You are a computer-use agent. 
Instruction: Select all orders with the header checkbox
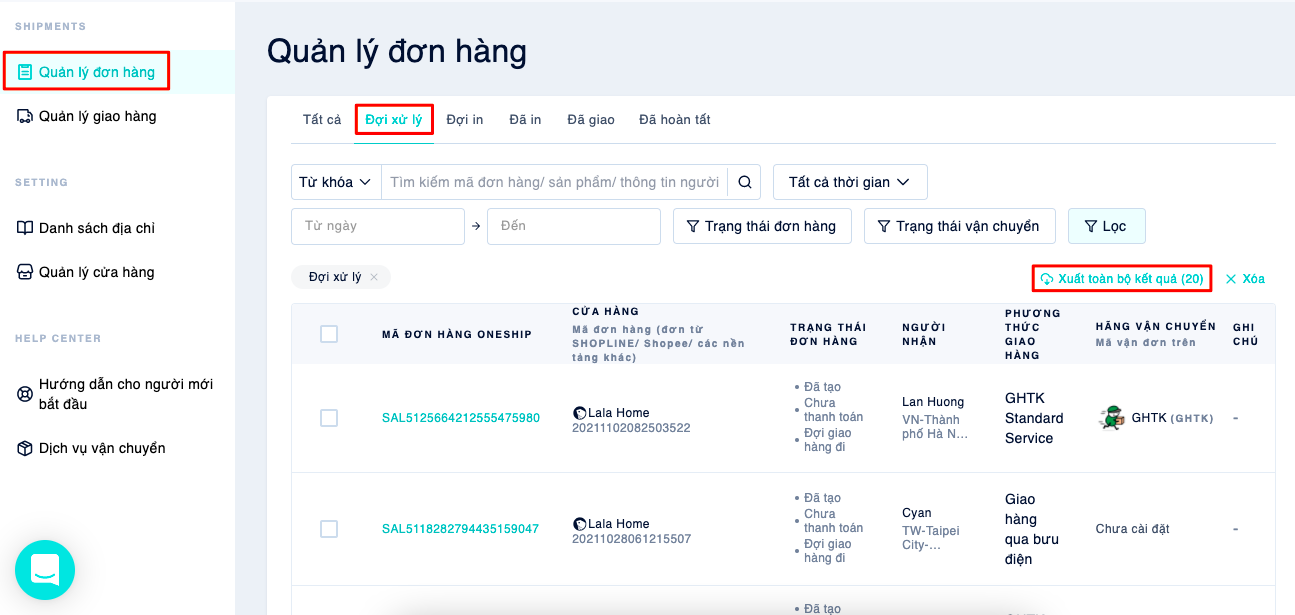329,334
